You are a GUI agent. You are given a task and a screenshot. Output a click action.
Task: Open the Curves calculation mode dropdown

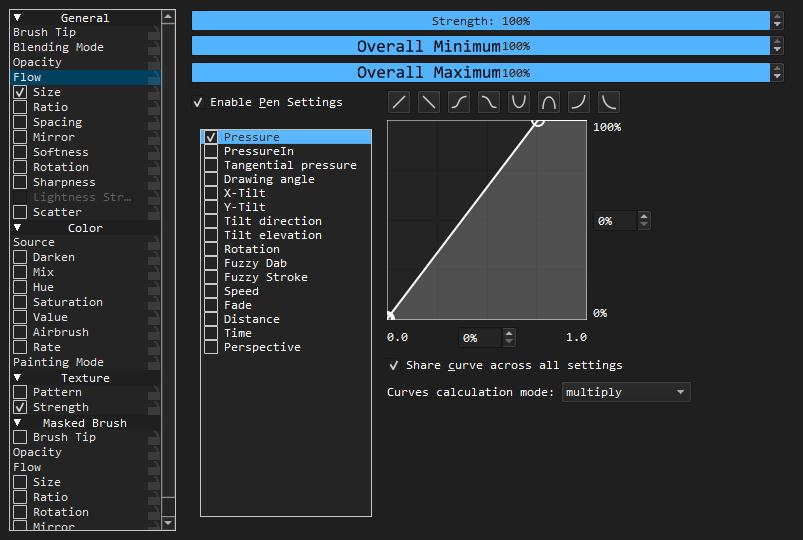626,392
